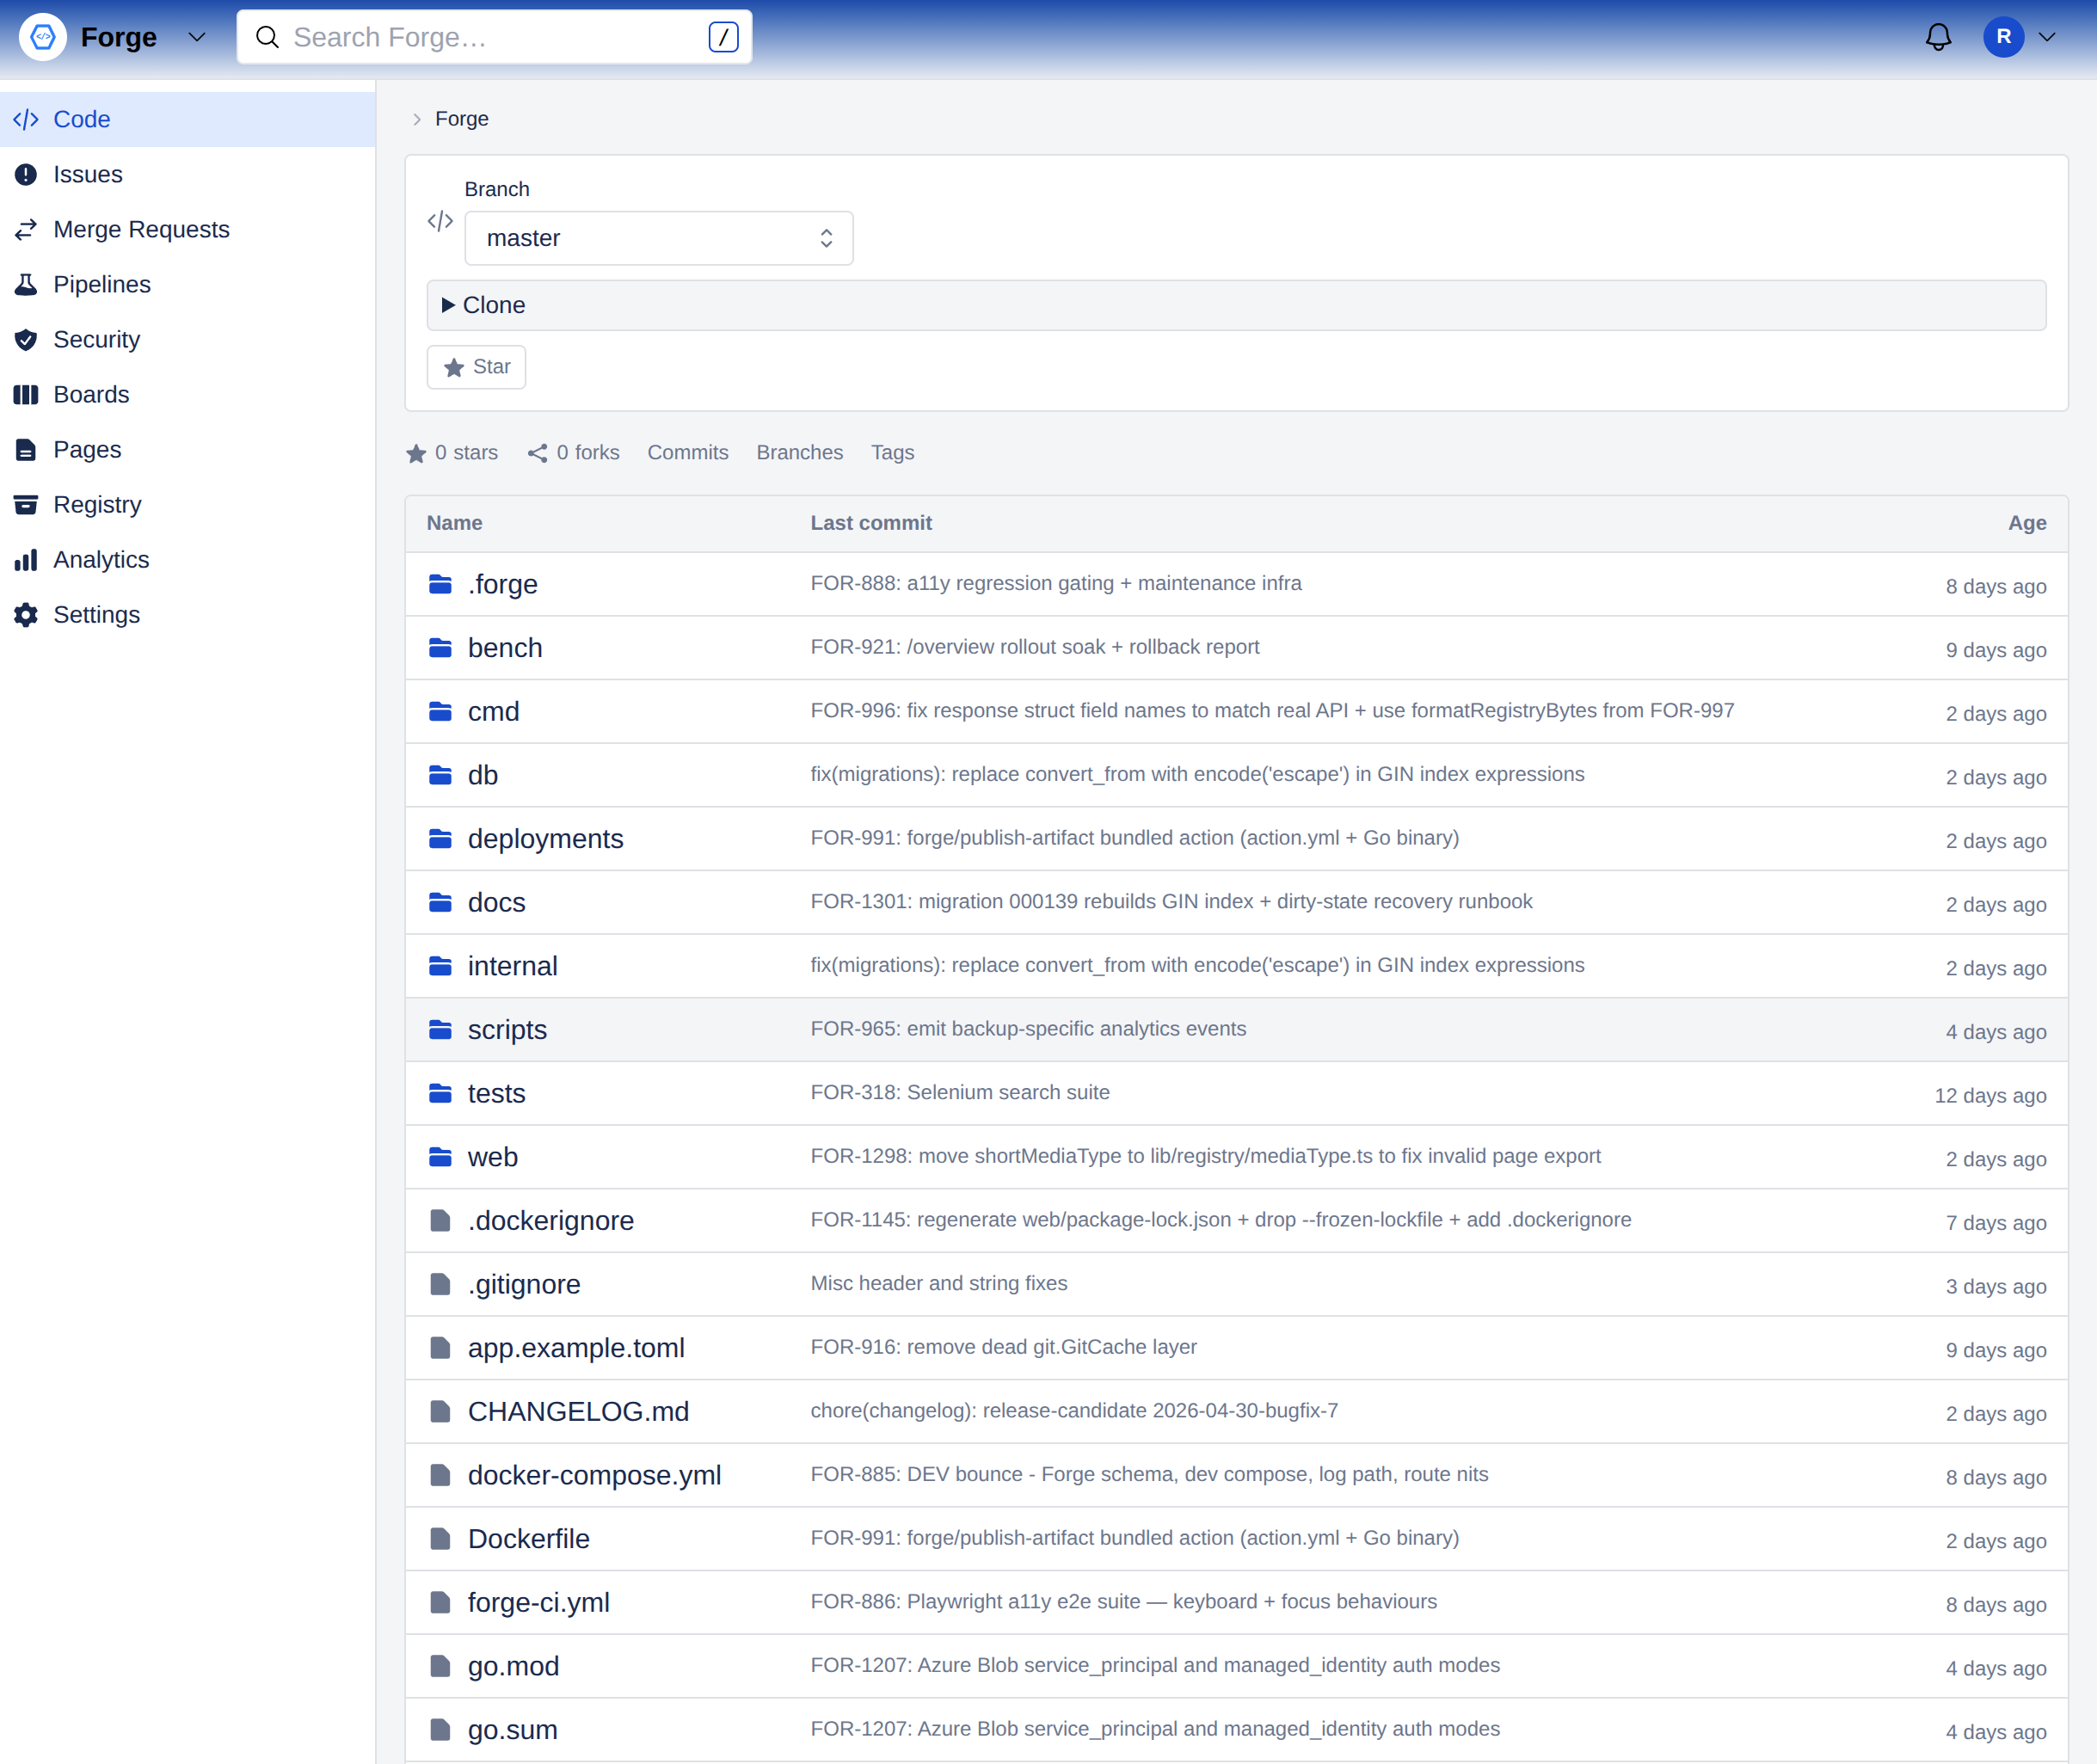Open the Tags tab
Viewport: 2097px width, 1764px height.
tap(892, 453)
